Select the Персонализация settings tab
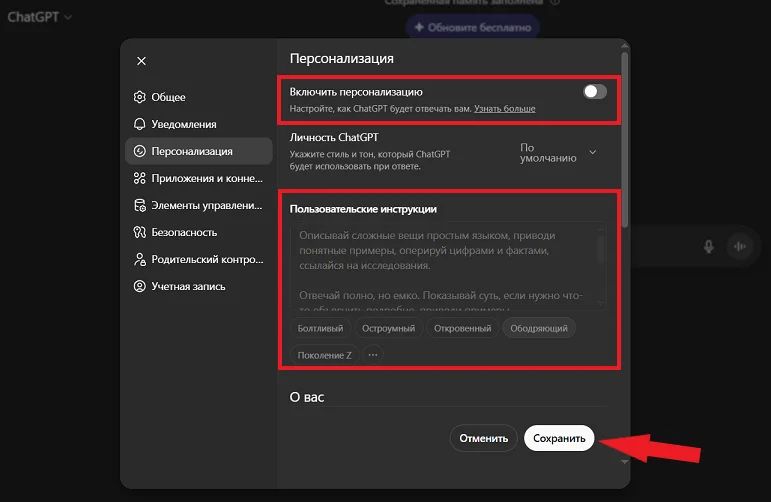 coord(199,151)
